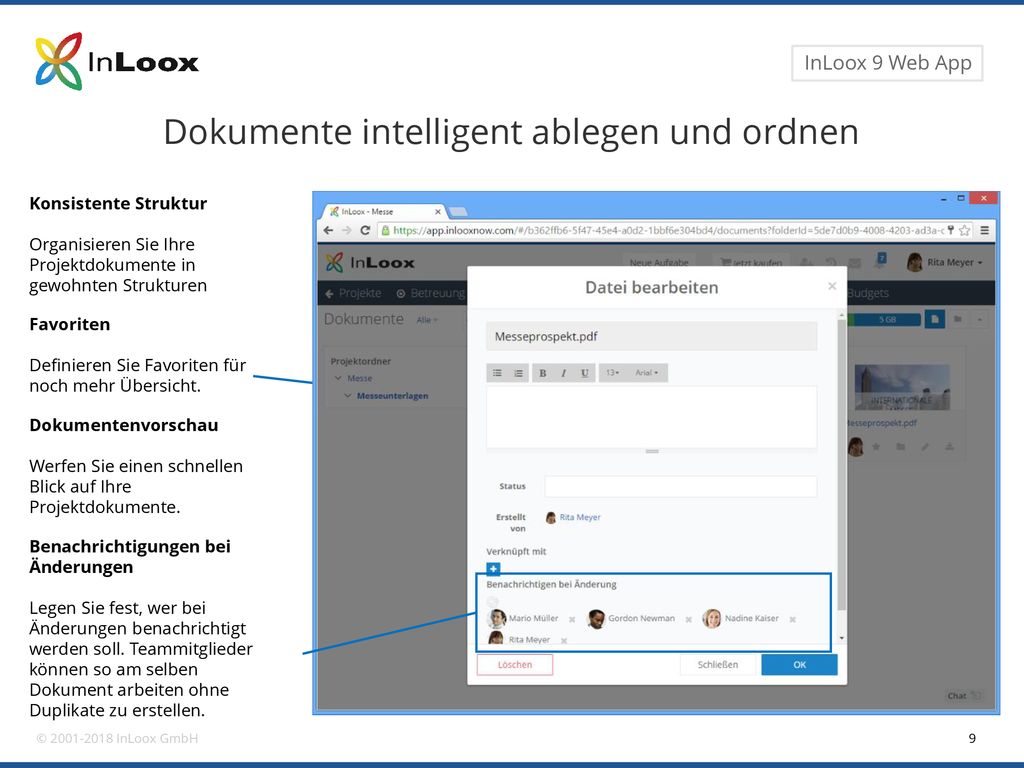Click the pencil edit icon under Messeprospekt.pdf
The width and height of the screenshot is (1024, 768).
pyautogui.click(x=925, y=447)
